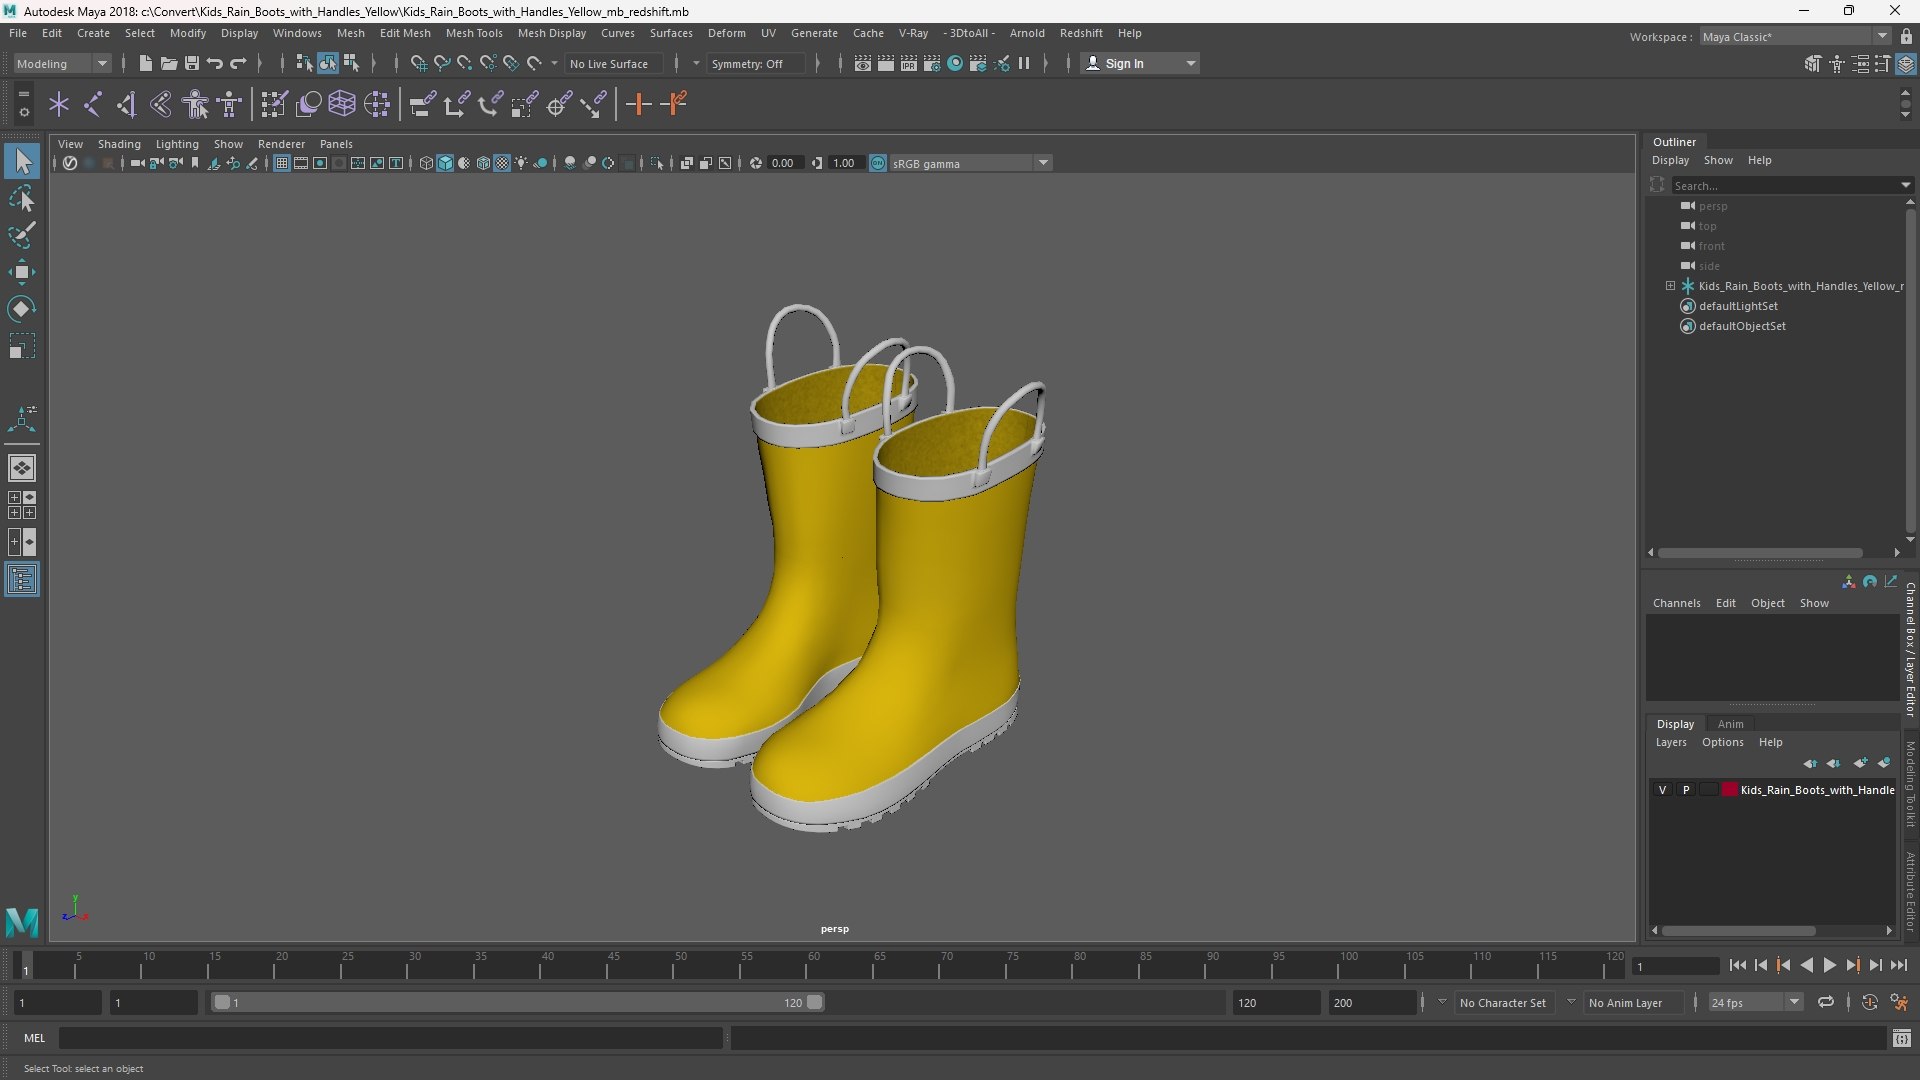Click the red layer color swatch

click(1729, 790)
